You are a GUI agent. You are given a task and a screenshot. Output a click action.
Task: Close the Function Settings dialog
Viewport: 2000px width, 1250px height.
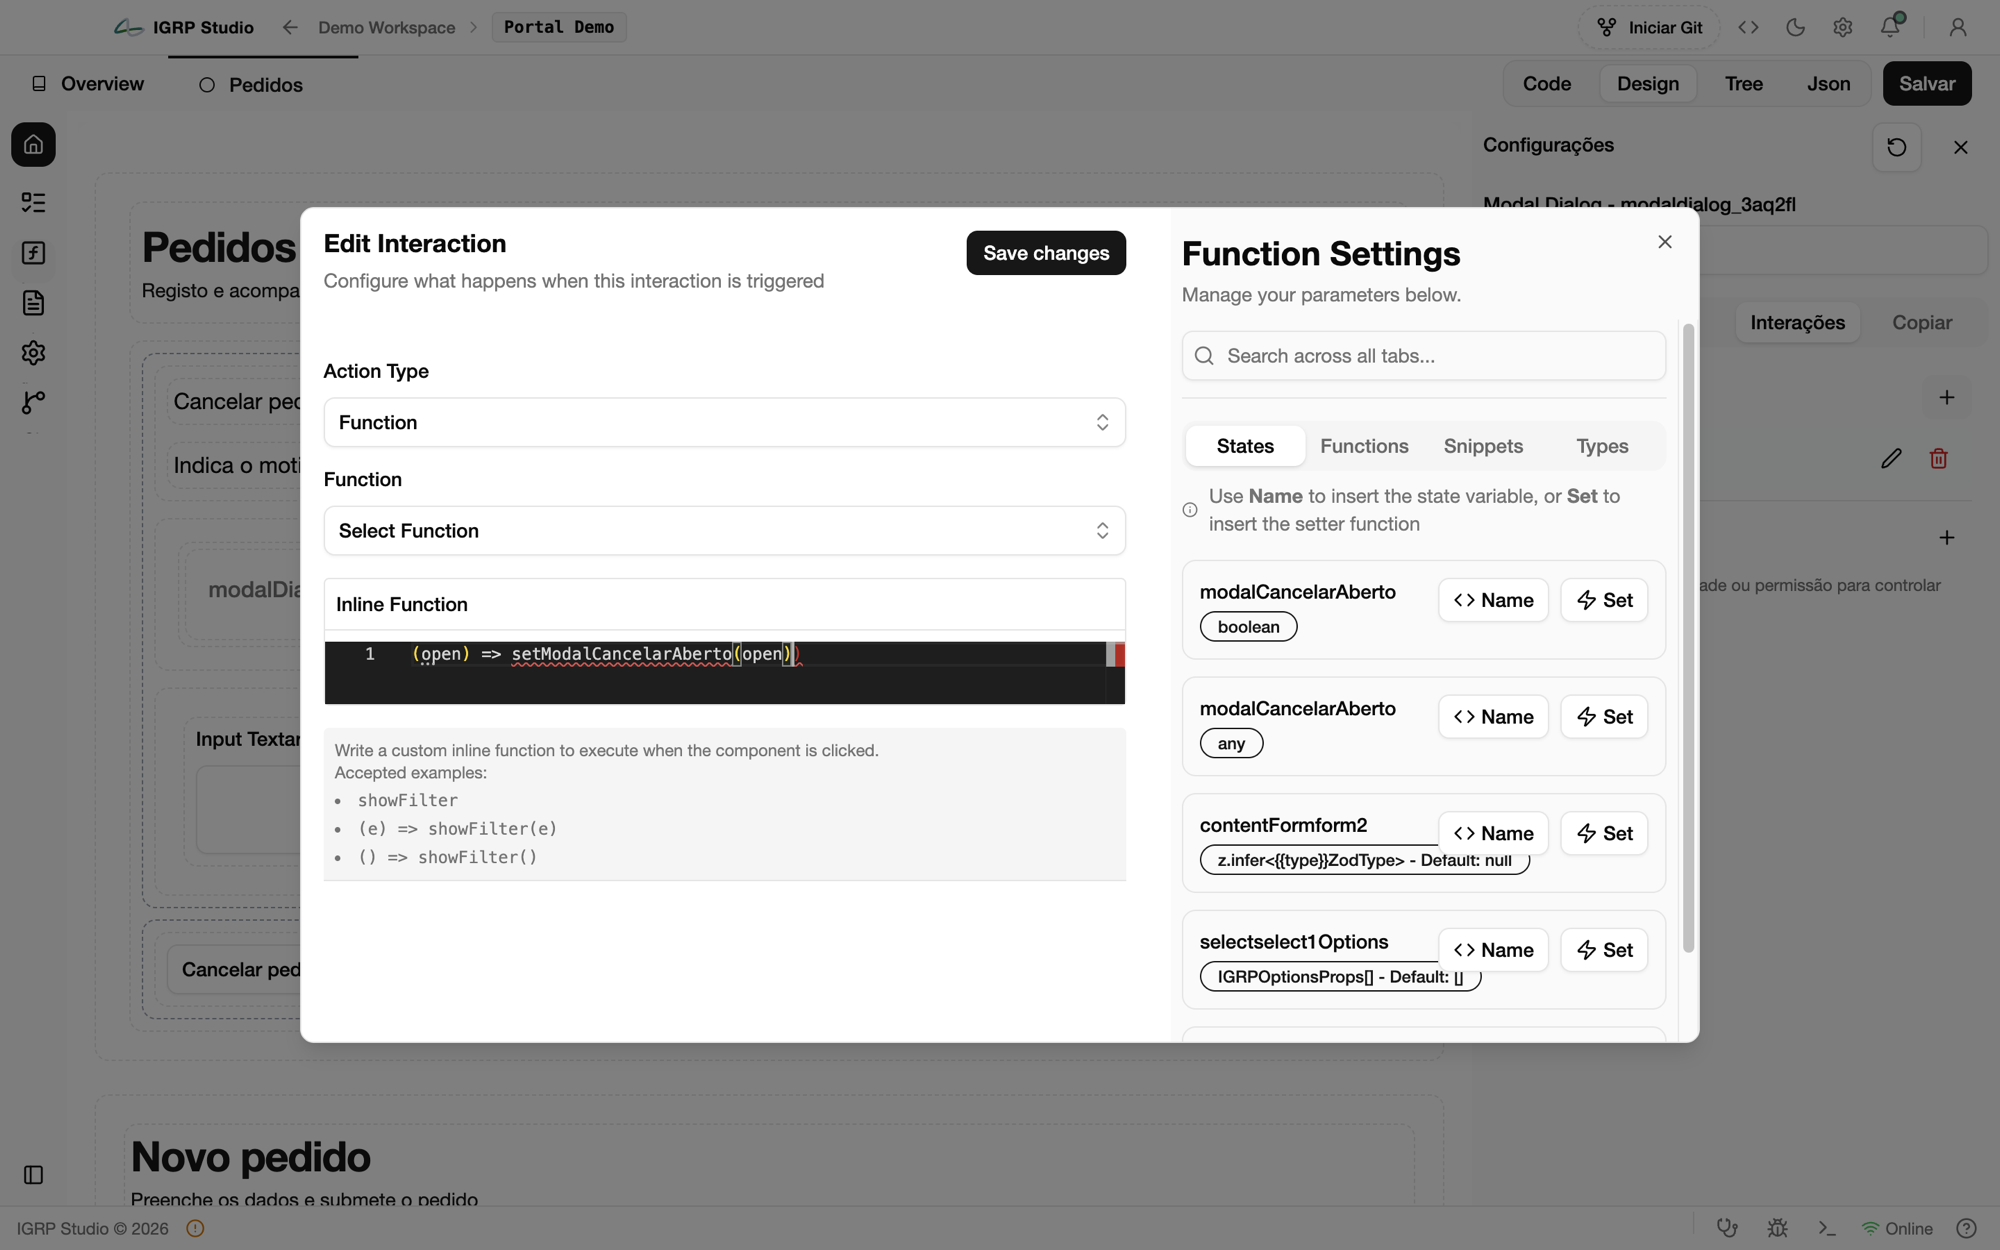tap(1665, 242)
